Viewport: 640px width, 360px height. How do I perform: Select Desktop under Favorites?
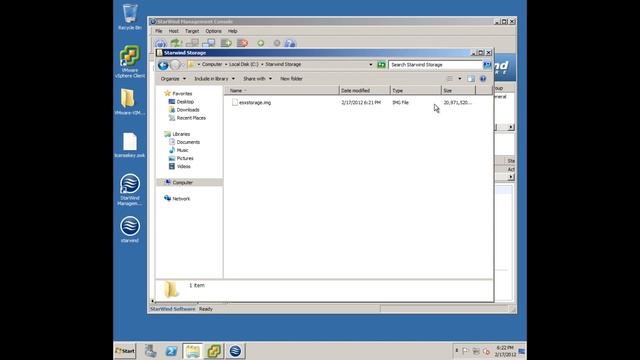(181, 102)
